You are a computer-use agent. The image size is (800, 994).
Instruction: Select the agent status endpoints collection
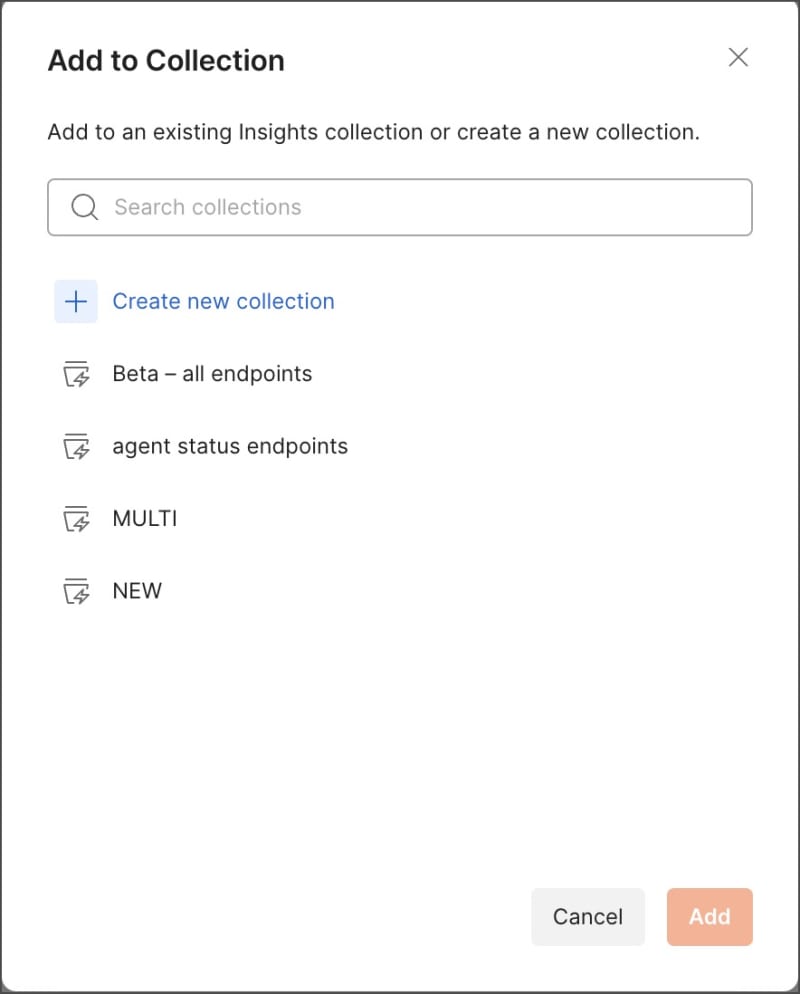click(230, 446)
